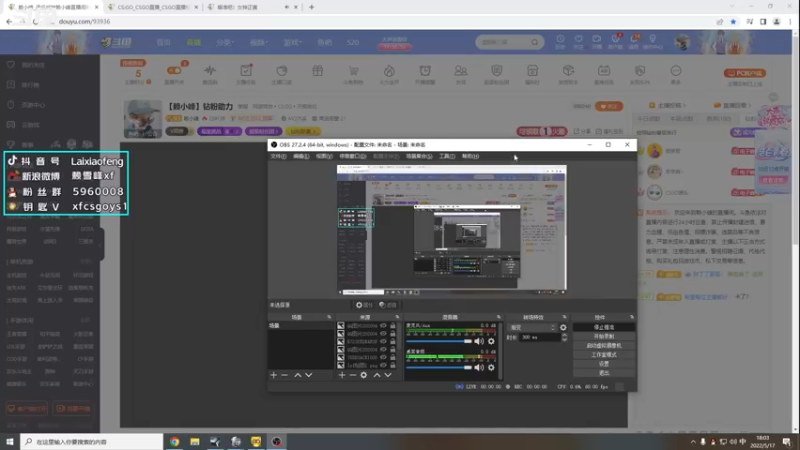Click the 启动虚拟摄像机 button
Image resolution: width=800 pixels, height=450 pixels.
(604, 346)
